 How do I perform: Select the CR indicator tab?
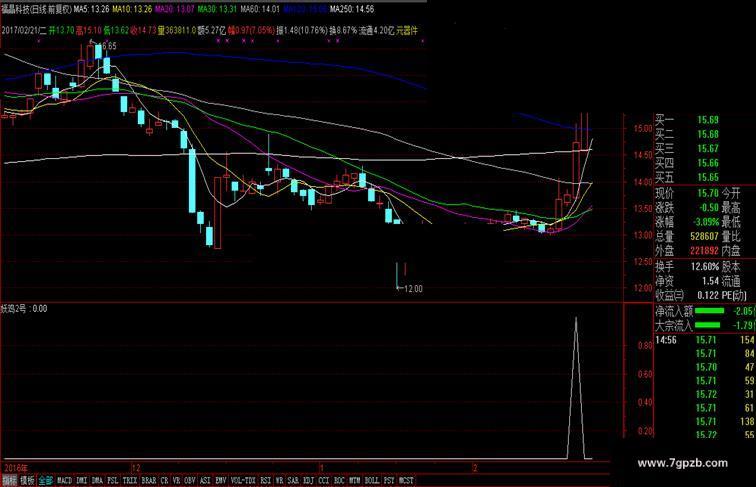point(164,481)
